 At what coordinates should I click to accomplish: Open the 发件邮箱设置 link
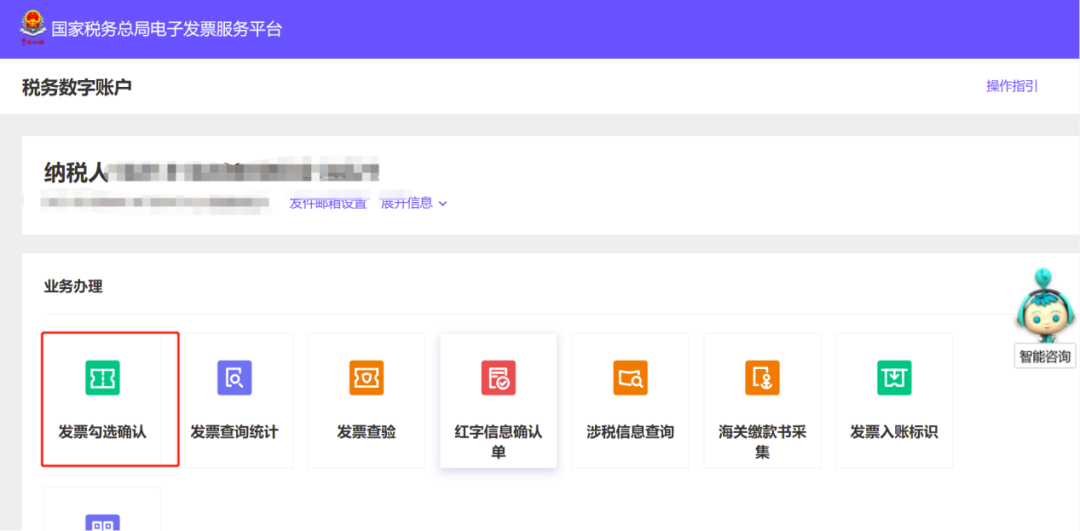click(328, 203)
